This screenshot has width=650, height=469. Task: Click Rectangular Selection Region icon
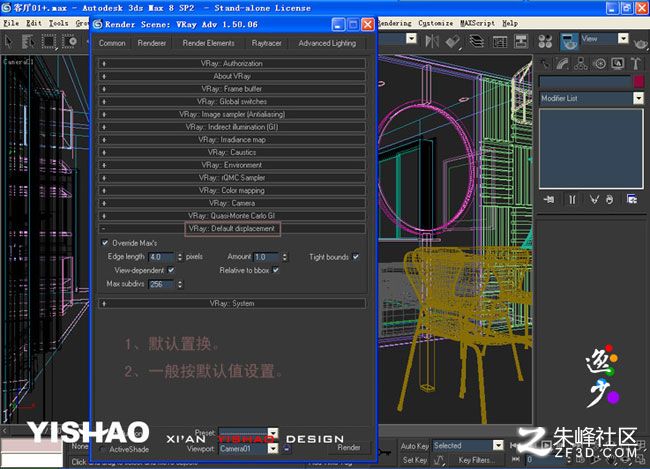(x=49, y=41)
